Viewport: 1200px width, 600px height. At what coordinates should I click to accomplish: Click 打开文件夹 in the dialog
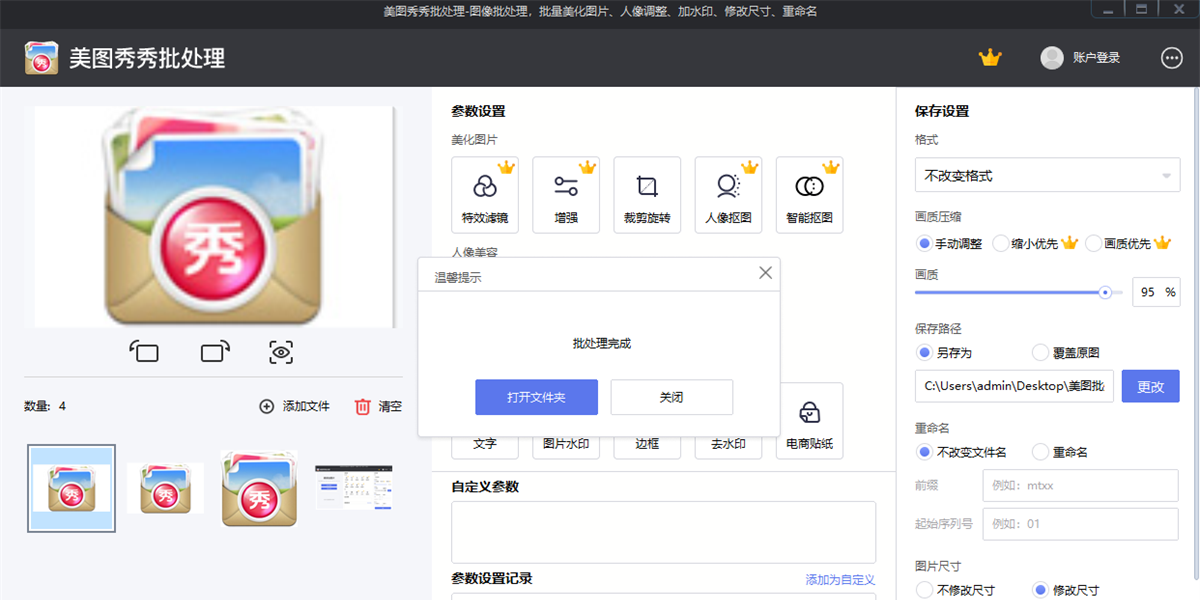coord(536,397)
